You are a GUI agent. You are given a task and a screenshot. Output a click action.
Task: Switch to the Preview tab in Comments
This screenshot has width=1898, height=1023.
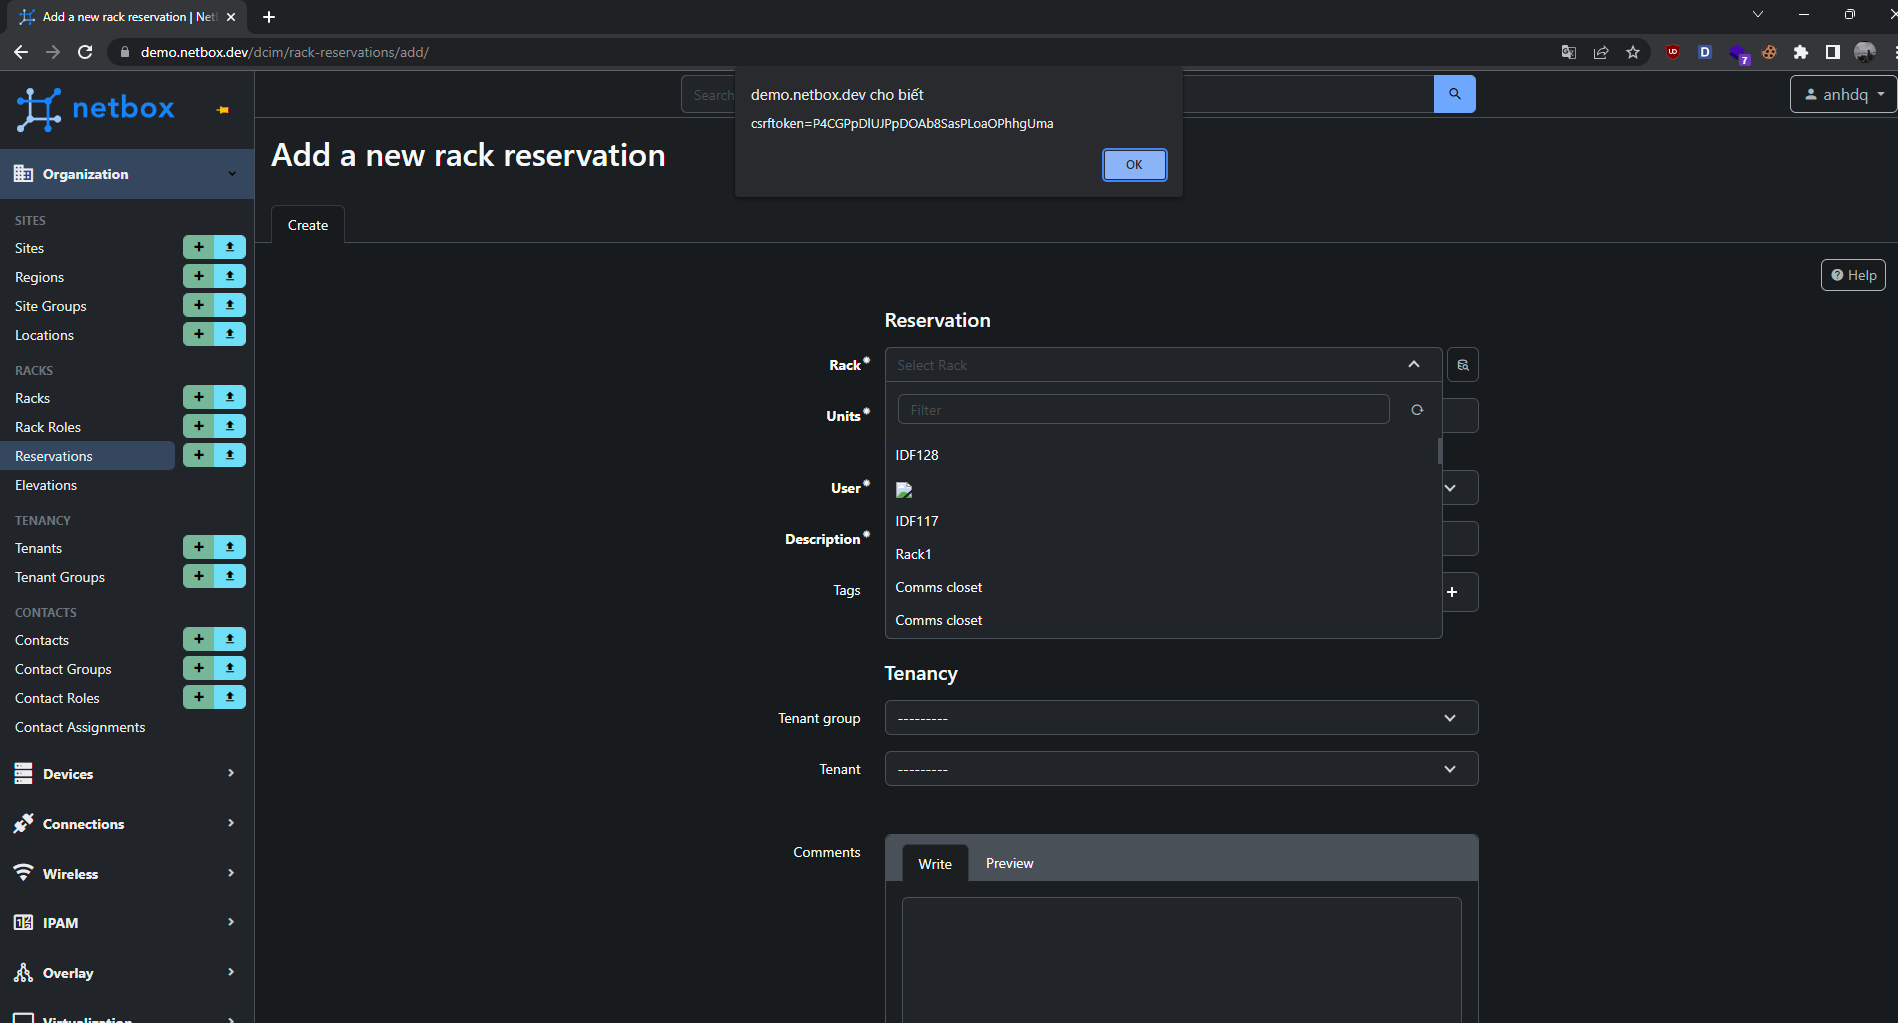tap(1009, 862)
